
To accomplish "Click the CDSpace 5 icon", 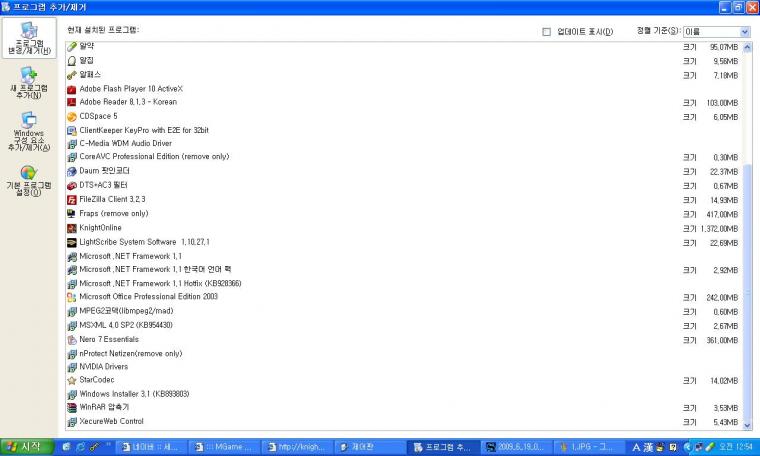I will click(x=72, y=117).
